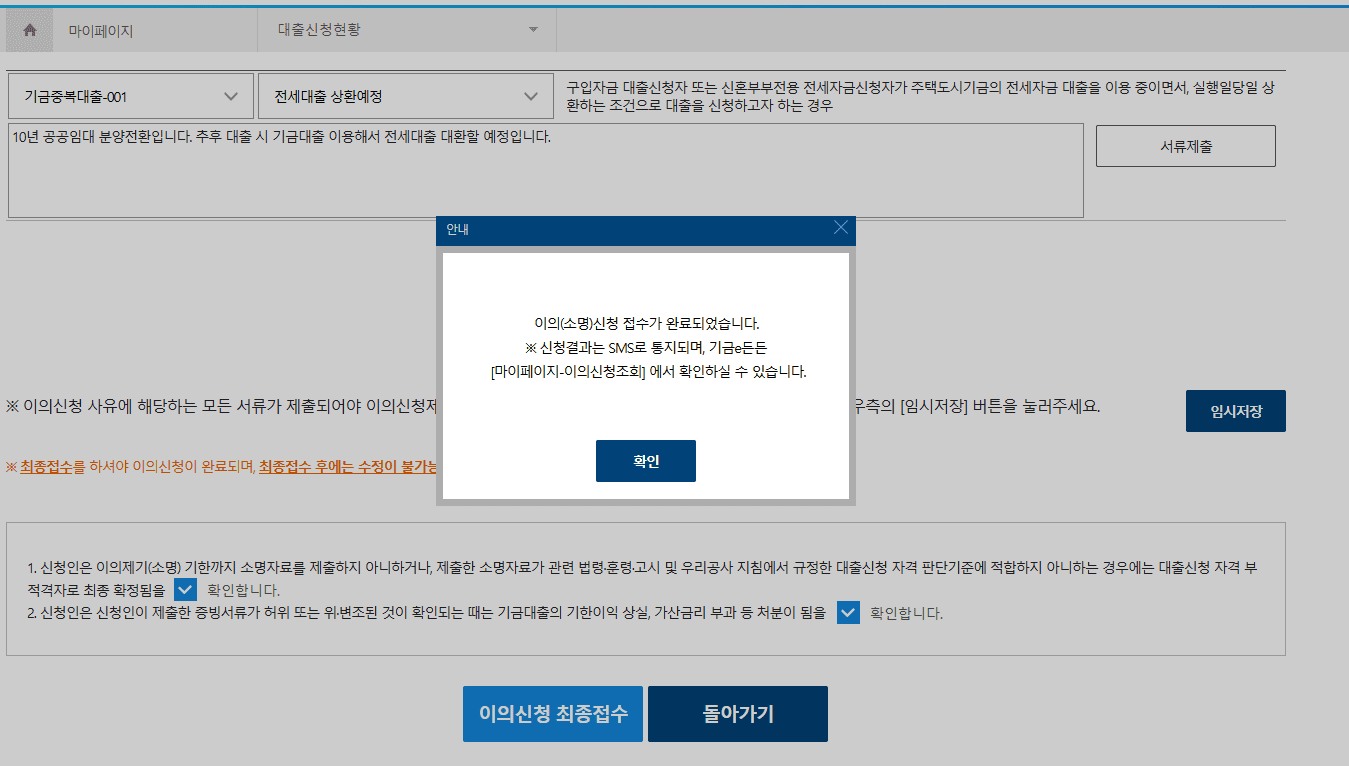Expand the 기금중복대출-001 selection dropdown

click(130, 95)
